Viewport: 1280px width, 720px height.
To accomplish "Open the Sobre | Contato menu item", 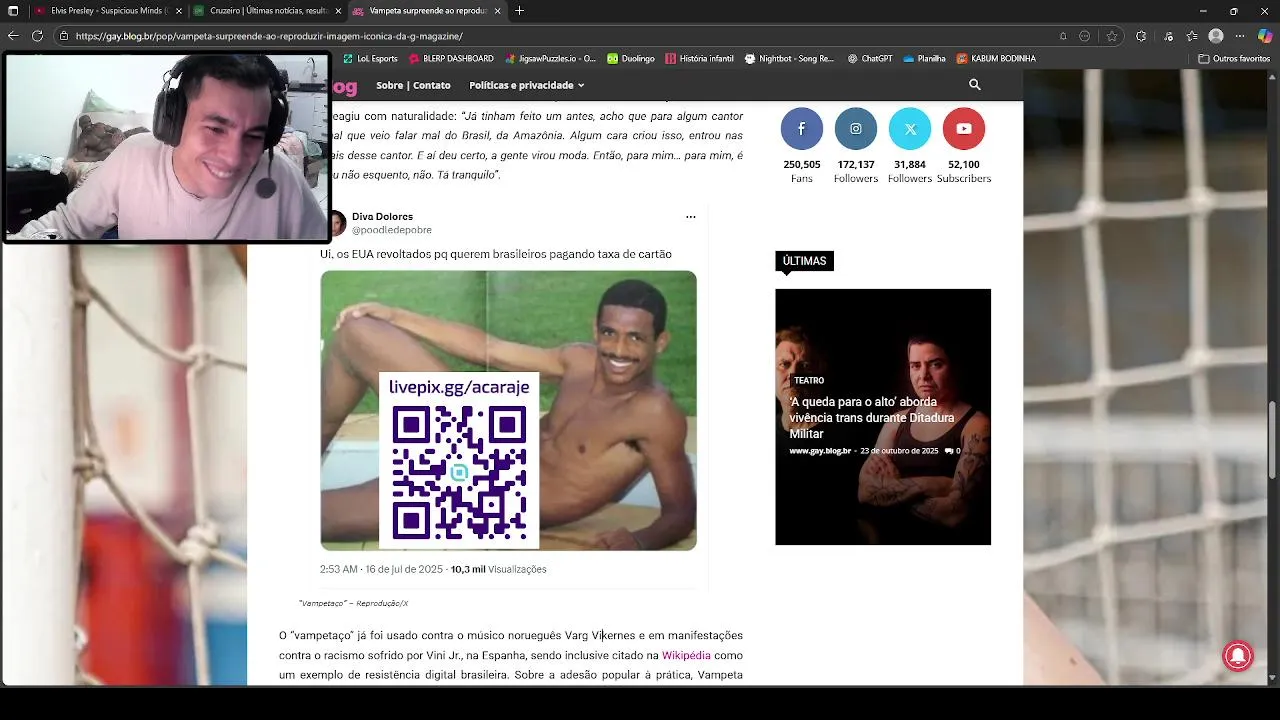I will [413, 85].
